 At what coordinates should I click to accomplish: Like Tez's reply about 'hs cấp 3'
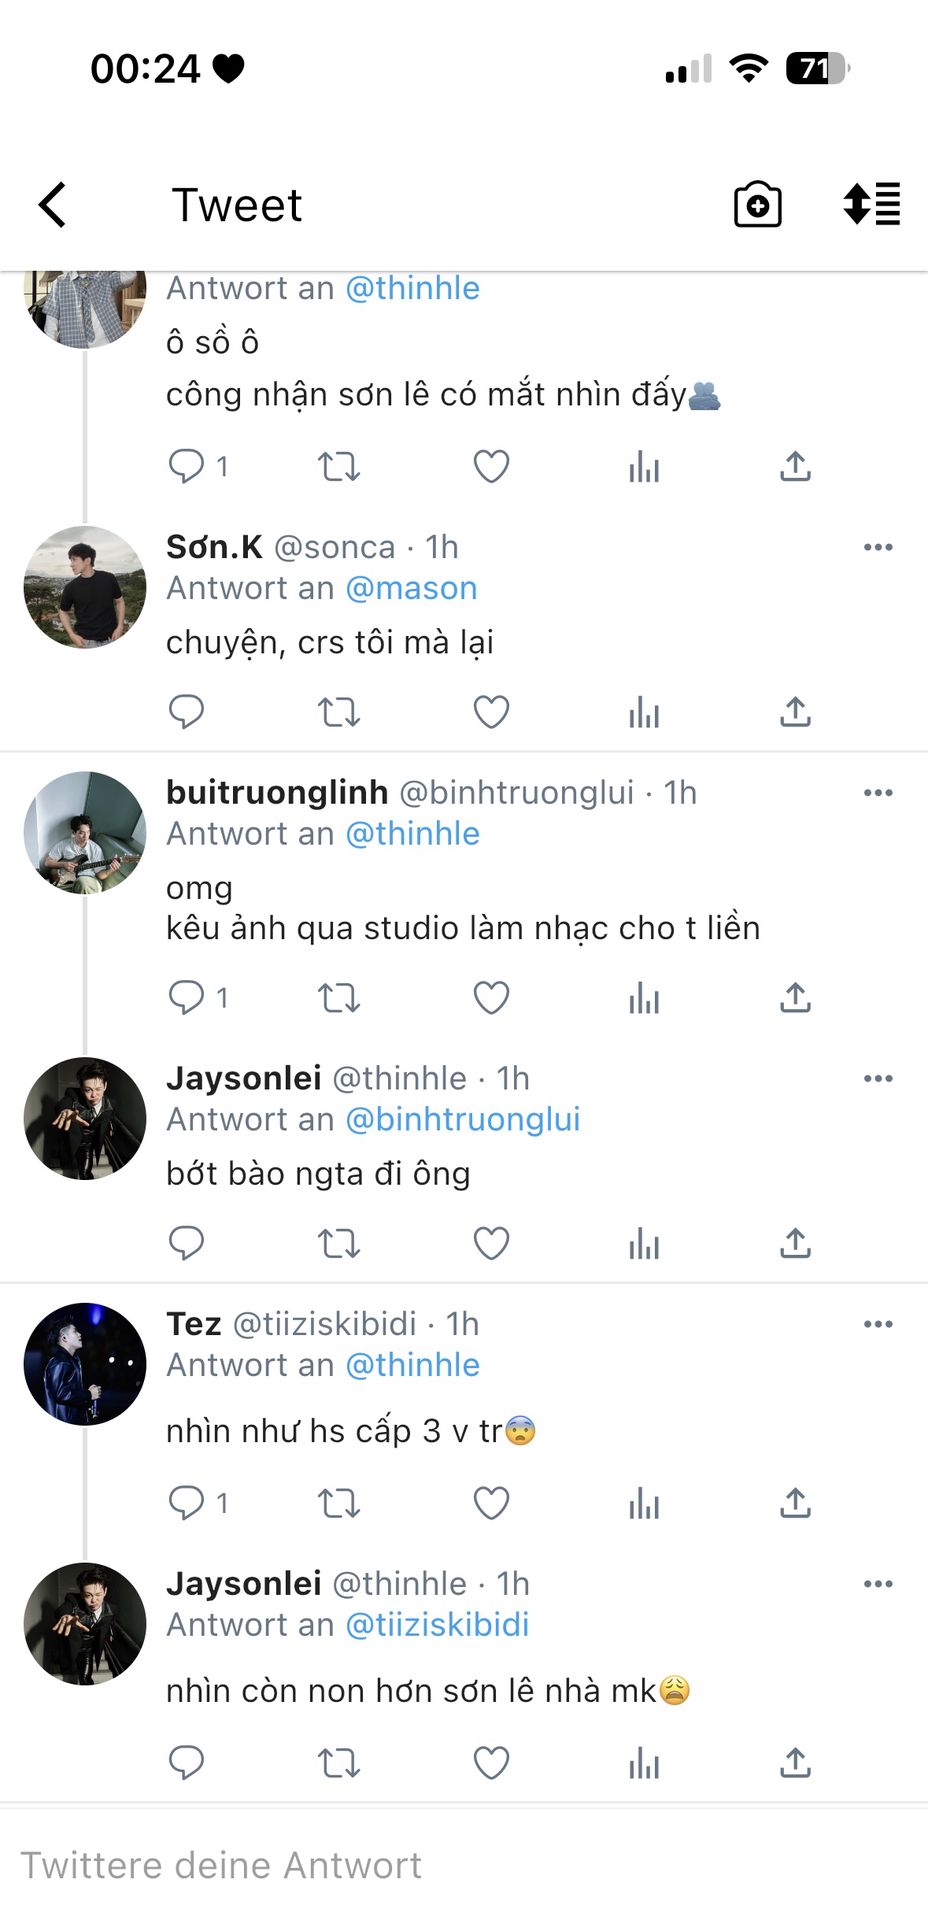click(491, 1503)
